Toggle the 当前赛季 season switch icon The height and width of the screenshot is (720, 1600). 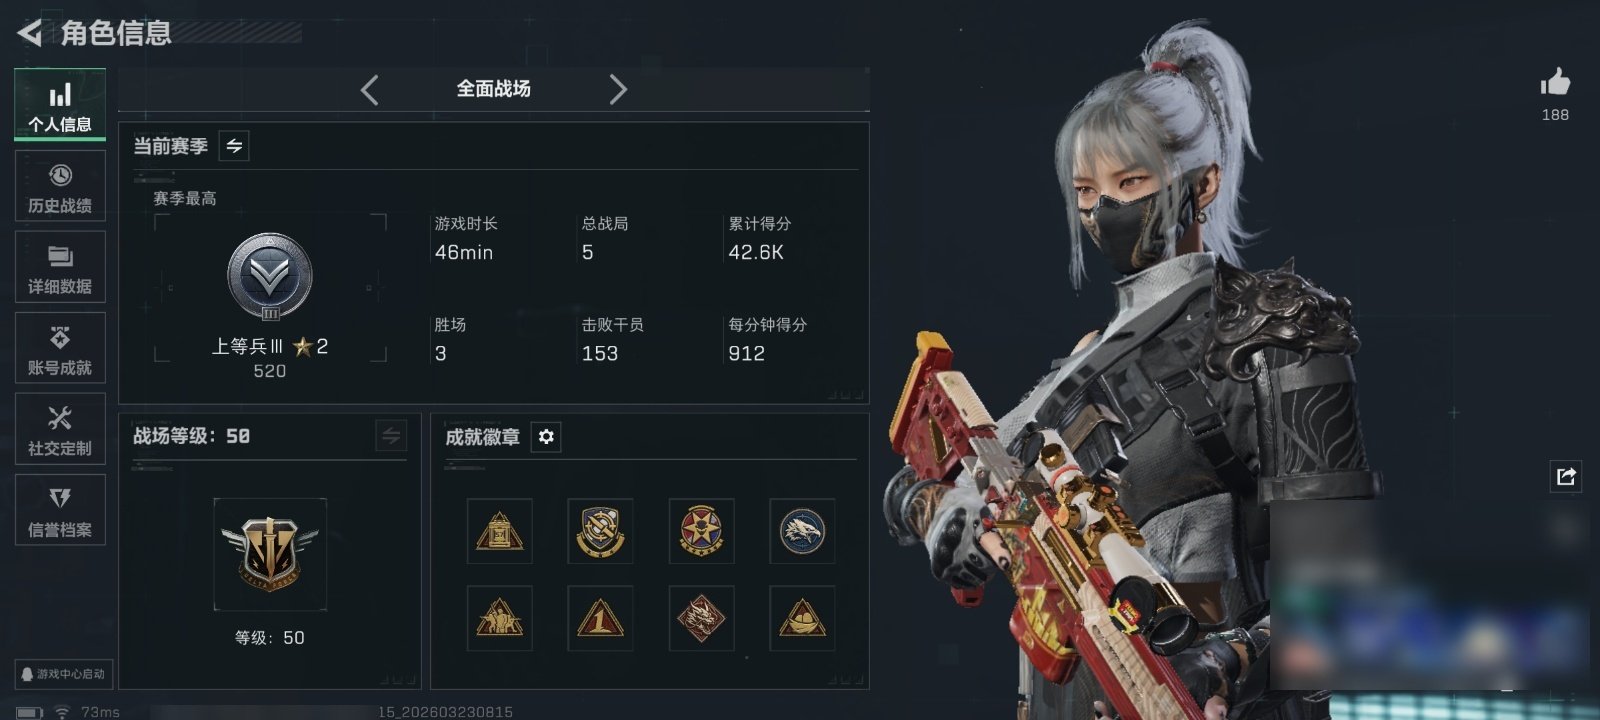click(x=234, y=146)
